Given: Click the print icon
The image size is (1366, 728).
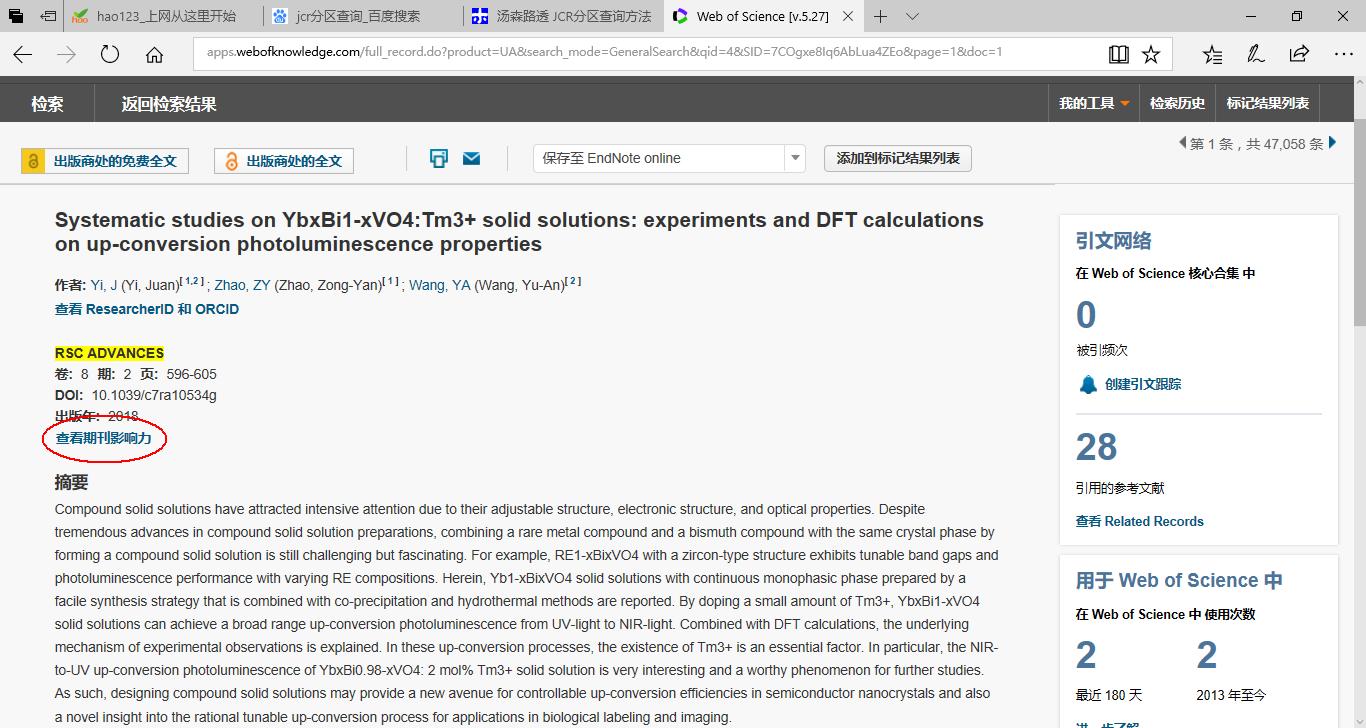Looking at the screenshot, I should [x=438, y=158].
